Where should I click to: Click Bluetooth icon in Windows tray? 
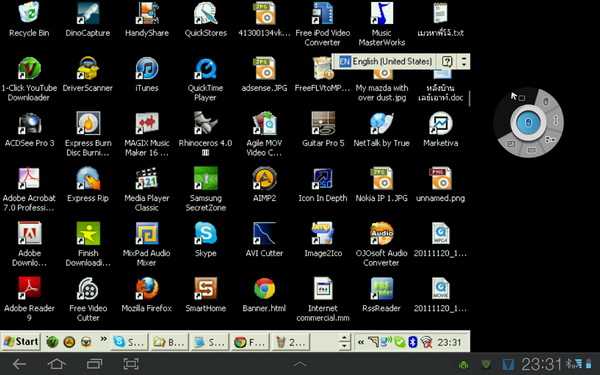pyautogui.click(x=412, y=342)
